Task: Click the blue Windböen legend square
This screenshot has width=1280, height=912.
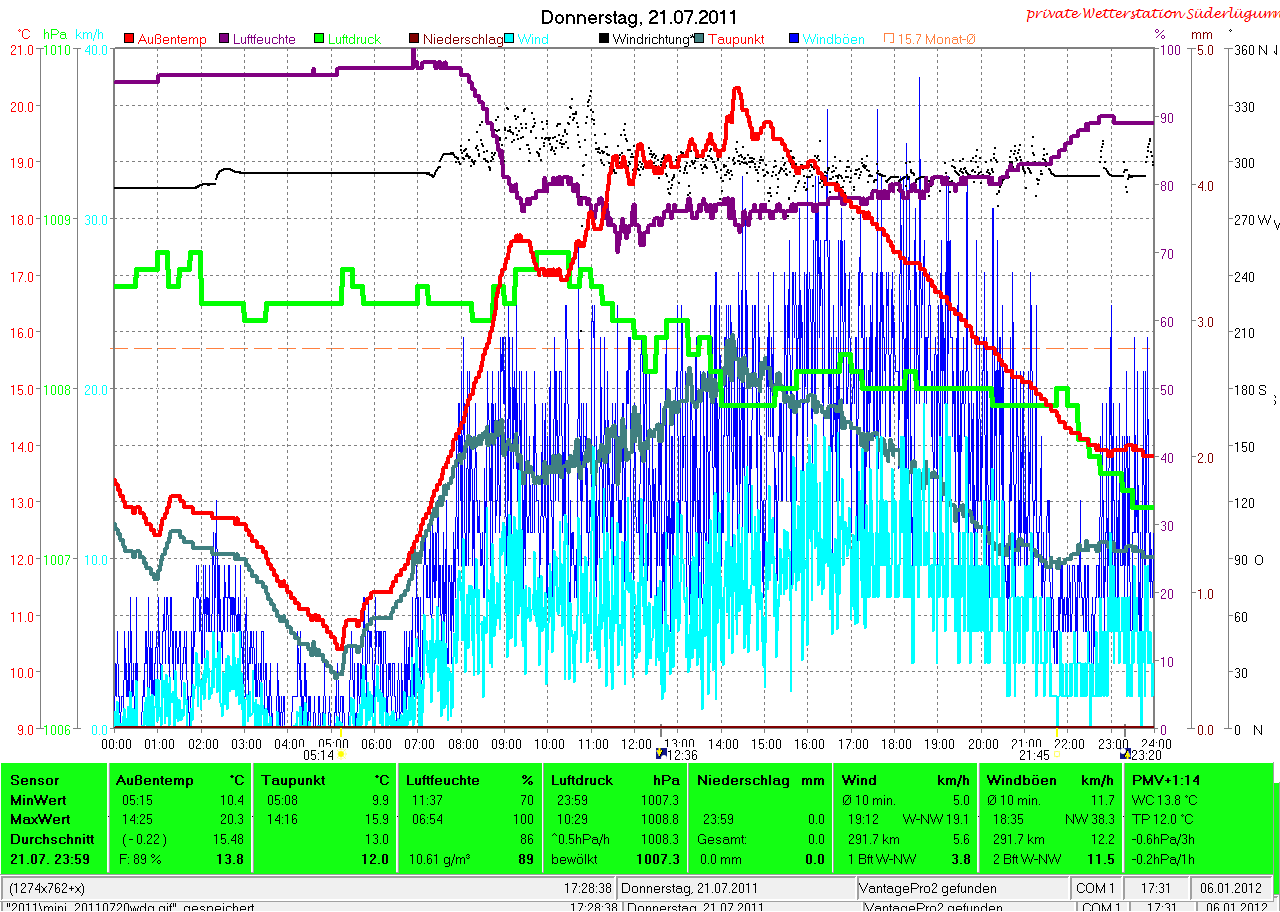Action: tap(794, 39)
